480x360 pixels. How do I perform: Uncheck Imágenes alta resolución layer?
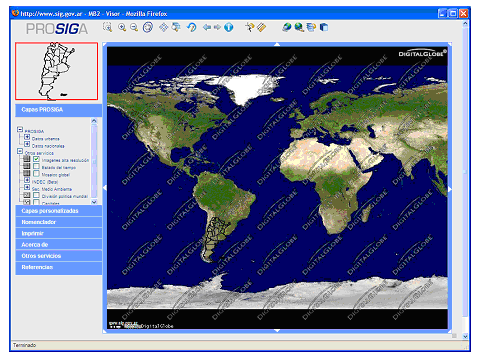36,159
